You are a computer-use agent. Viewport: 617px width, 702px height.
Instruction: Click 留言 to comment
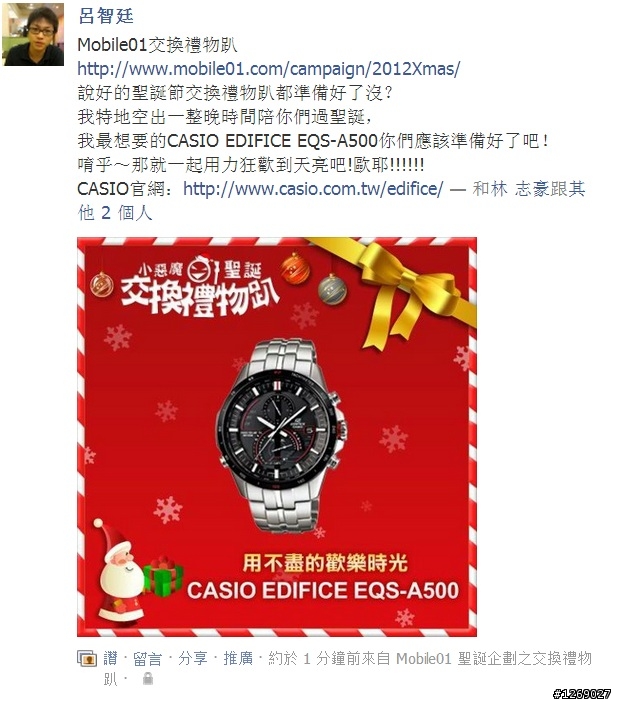pos(147,659)
